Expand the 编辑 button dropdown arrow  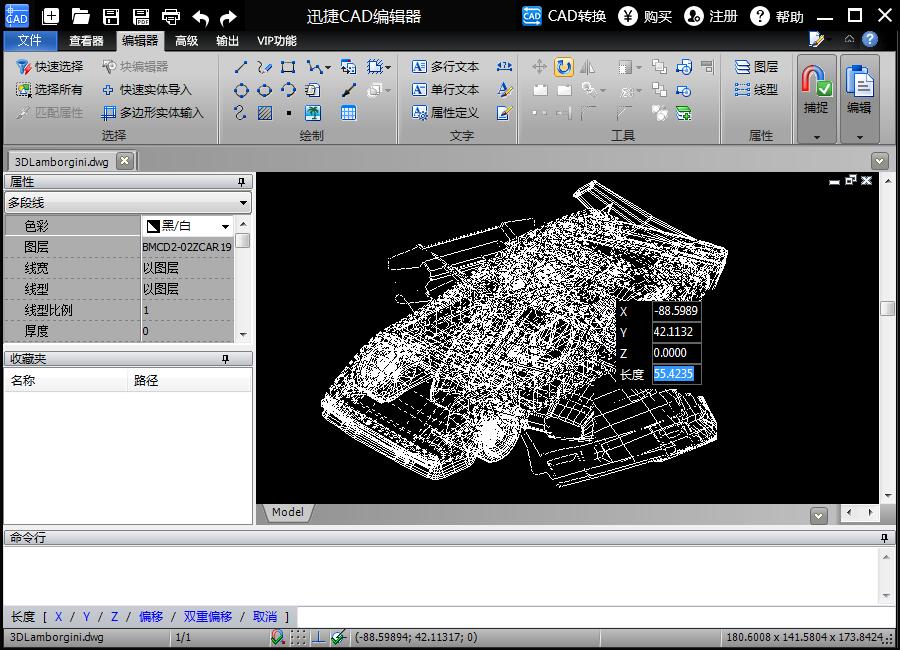pyautogui.click(x=859, y=137)
